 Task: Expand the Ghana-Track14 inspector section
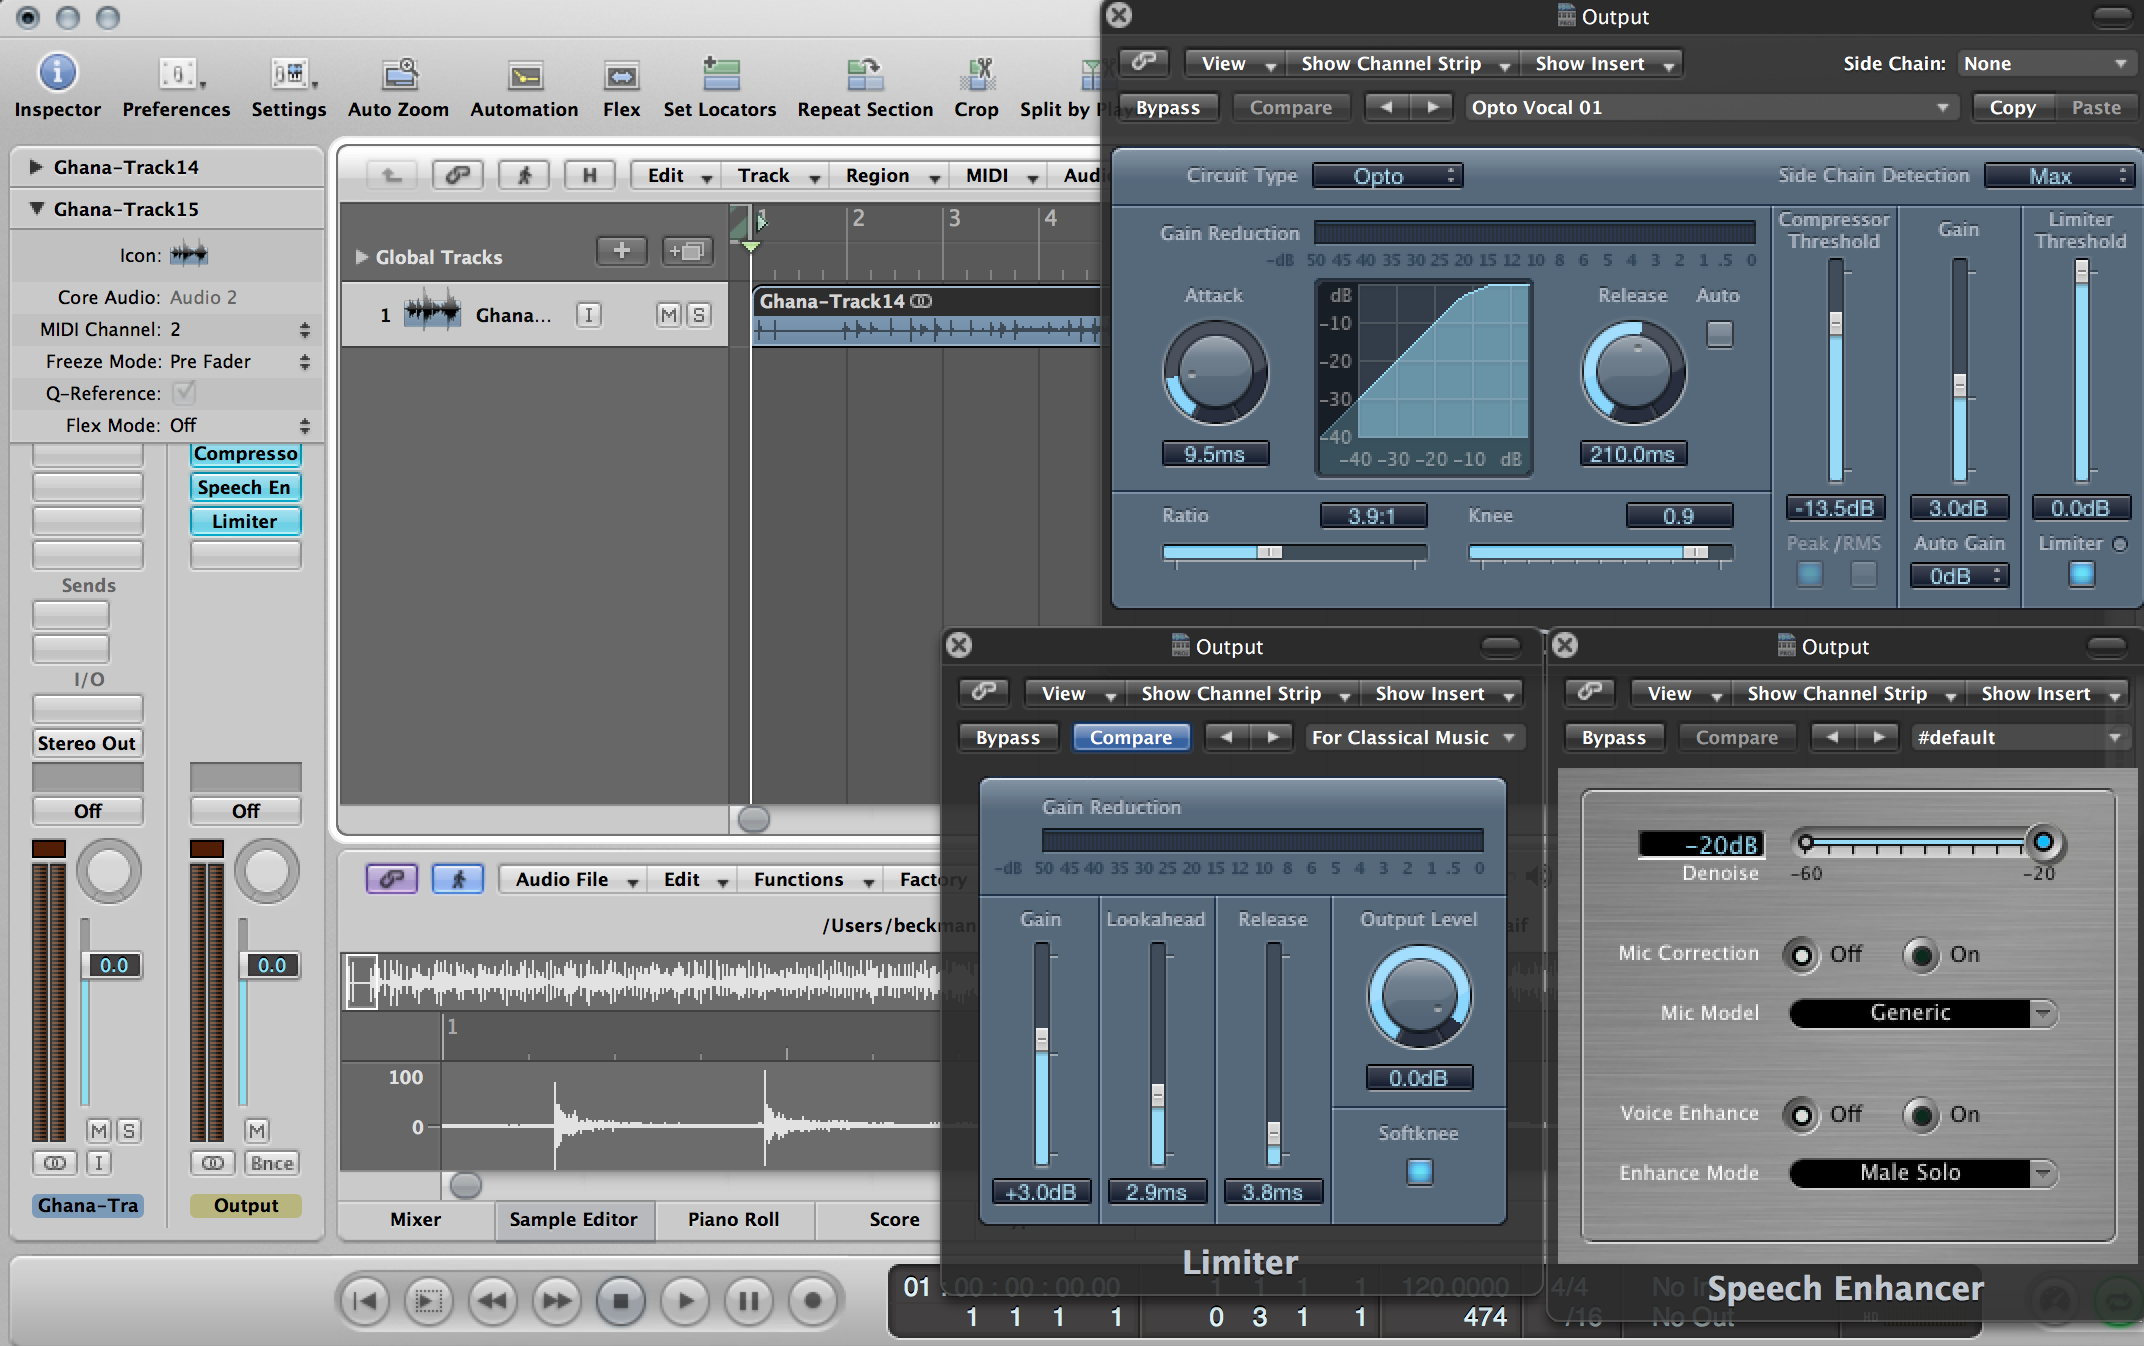36,167
